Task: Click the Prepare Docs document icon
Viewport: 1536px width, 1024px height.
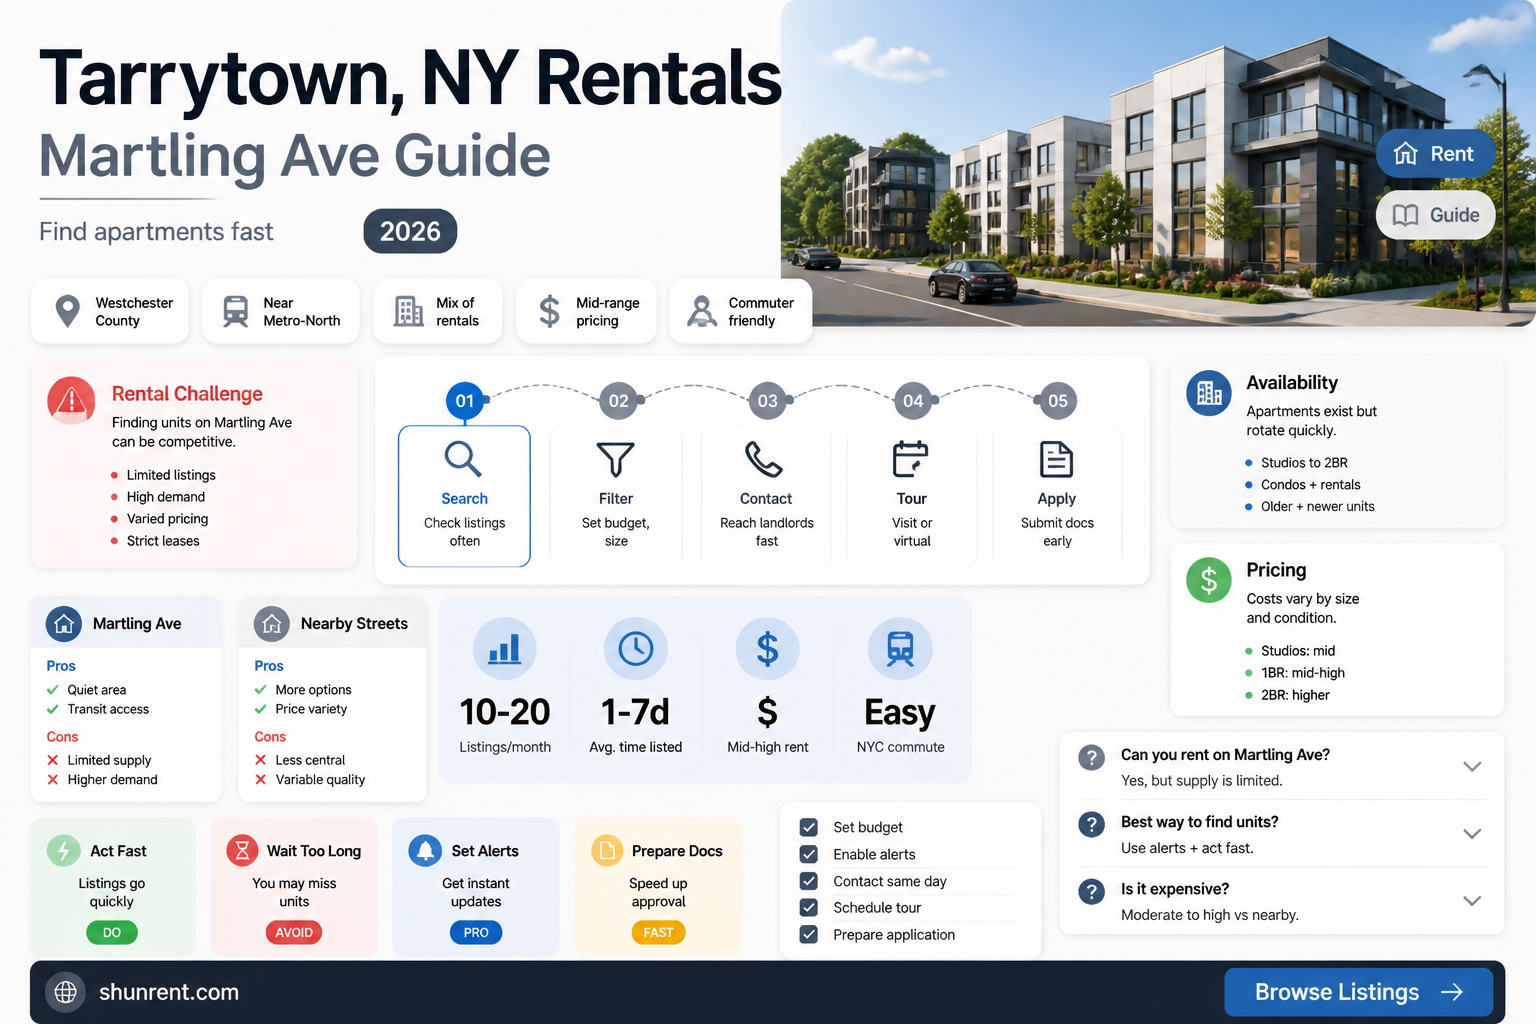Action: tap(607, 851)
